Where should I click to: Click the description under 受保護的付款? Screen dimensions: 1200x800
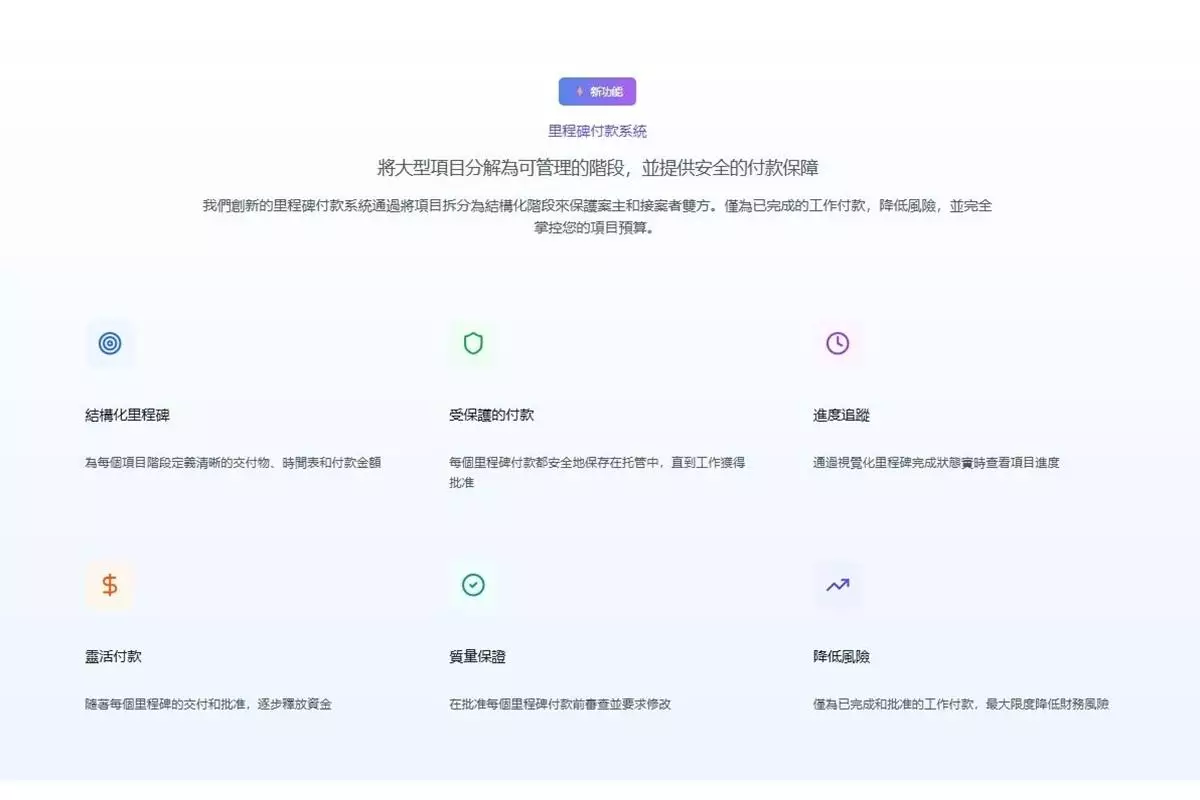pyautogui.click(x=597, y=472)
